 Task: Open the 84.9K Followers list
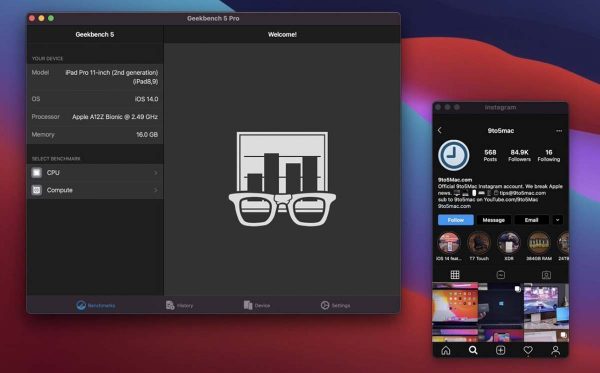click(x=519, y=155)
